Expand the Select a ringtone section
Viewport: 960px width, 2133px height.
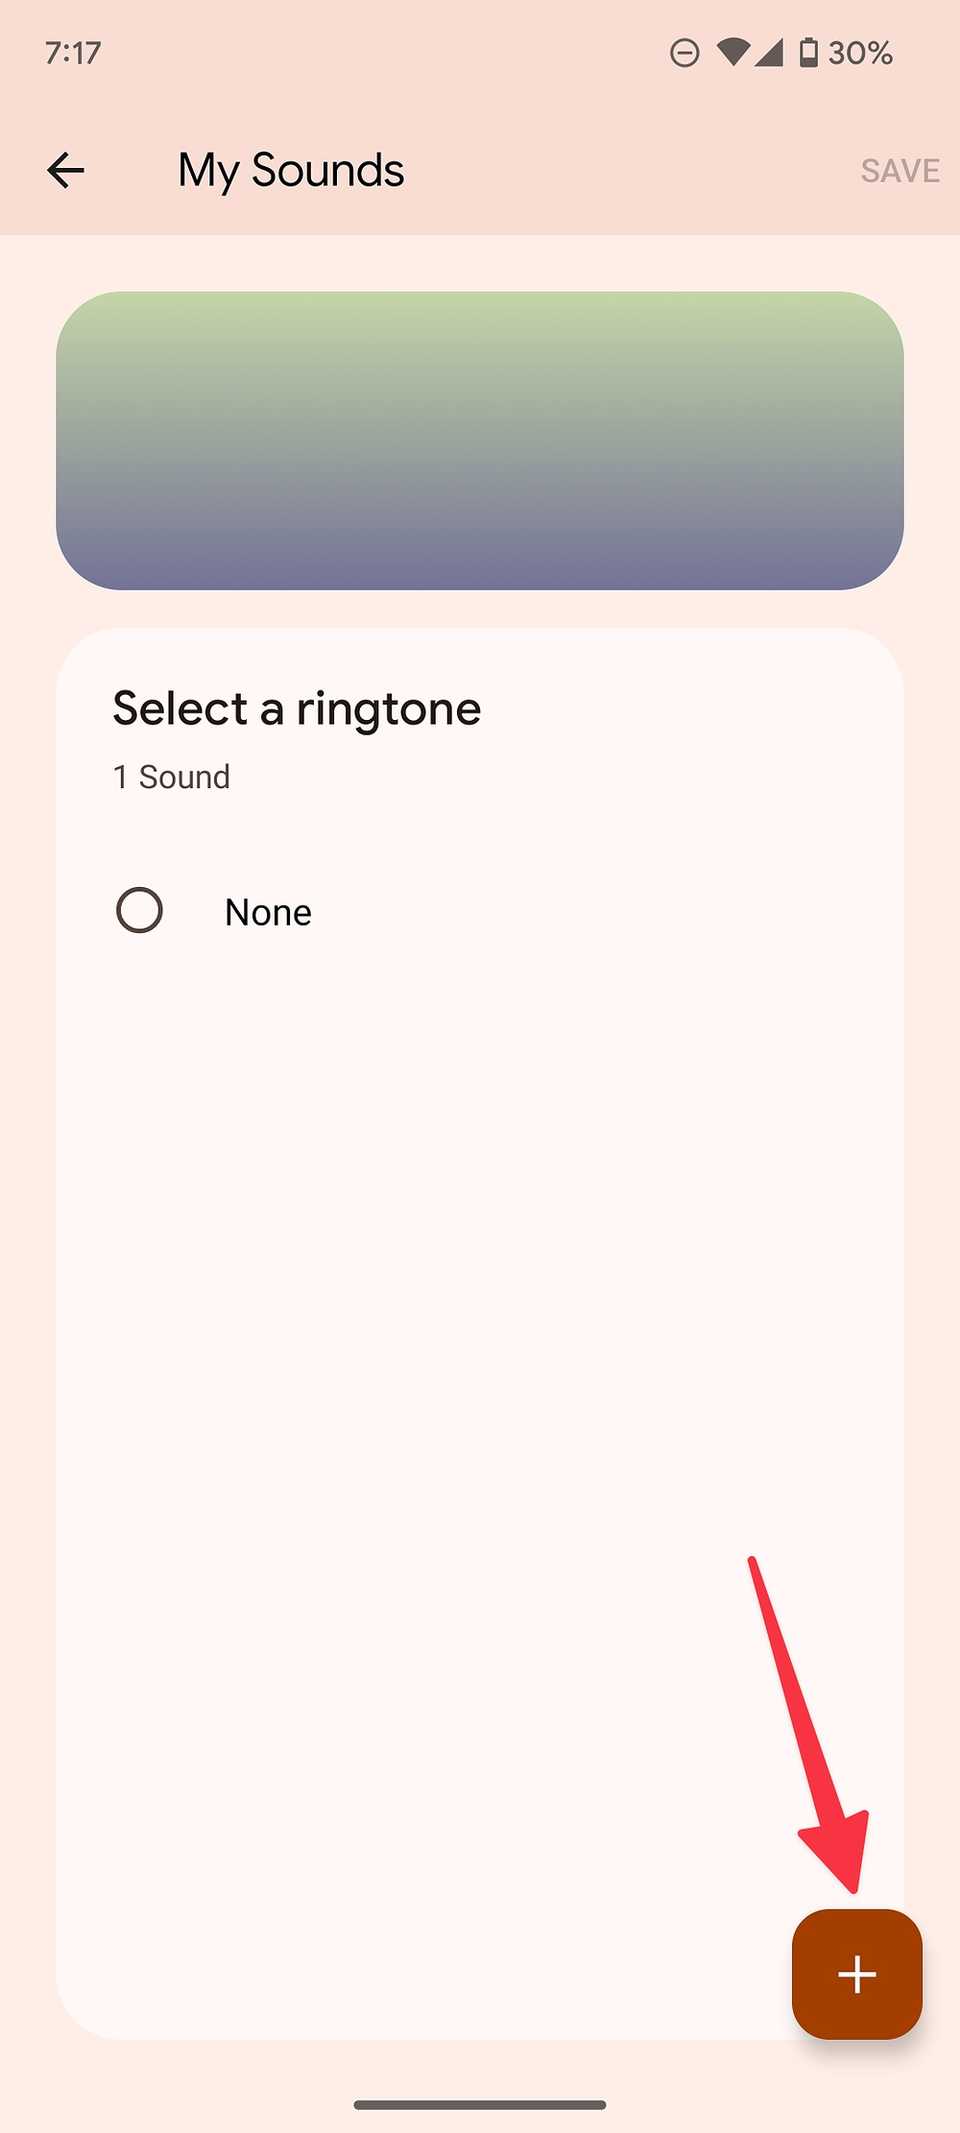[296, 708]
